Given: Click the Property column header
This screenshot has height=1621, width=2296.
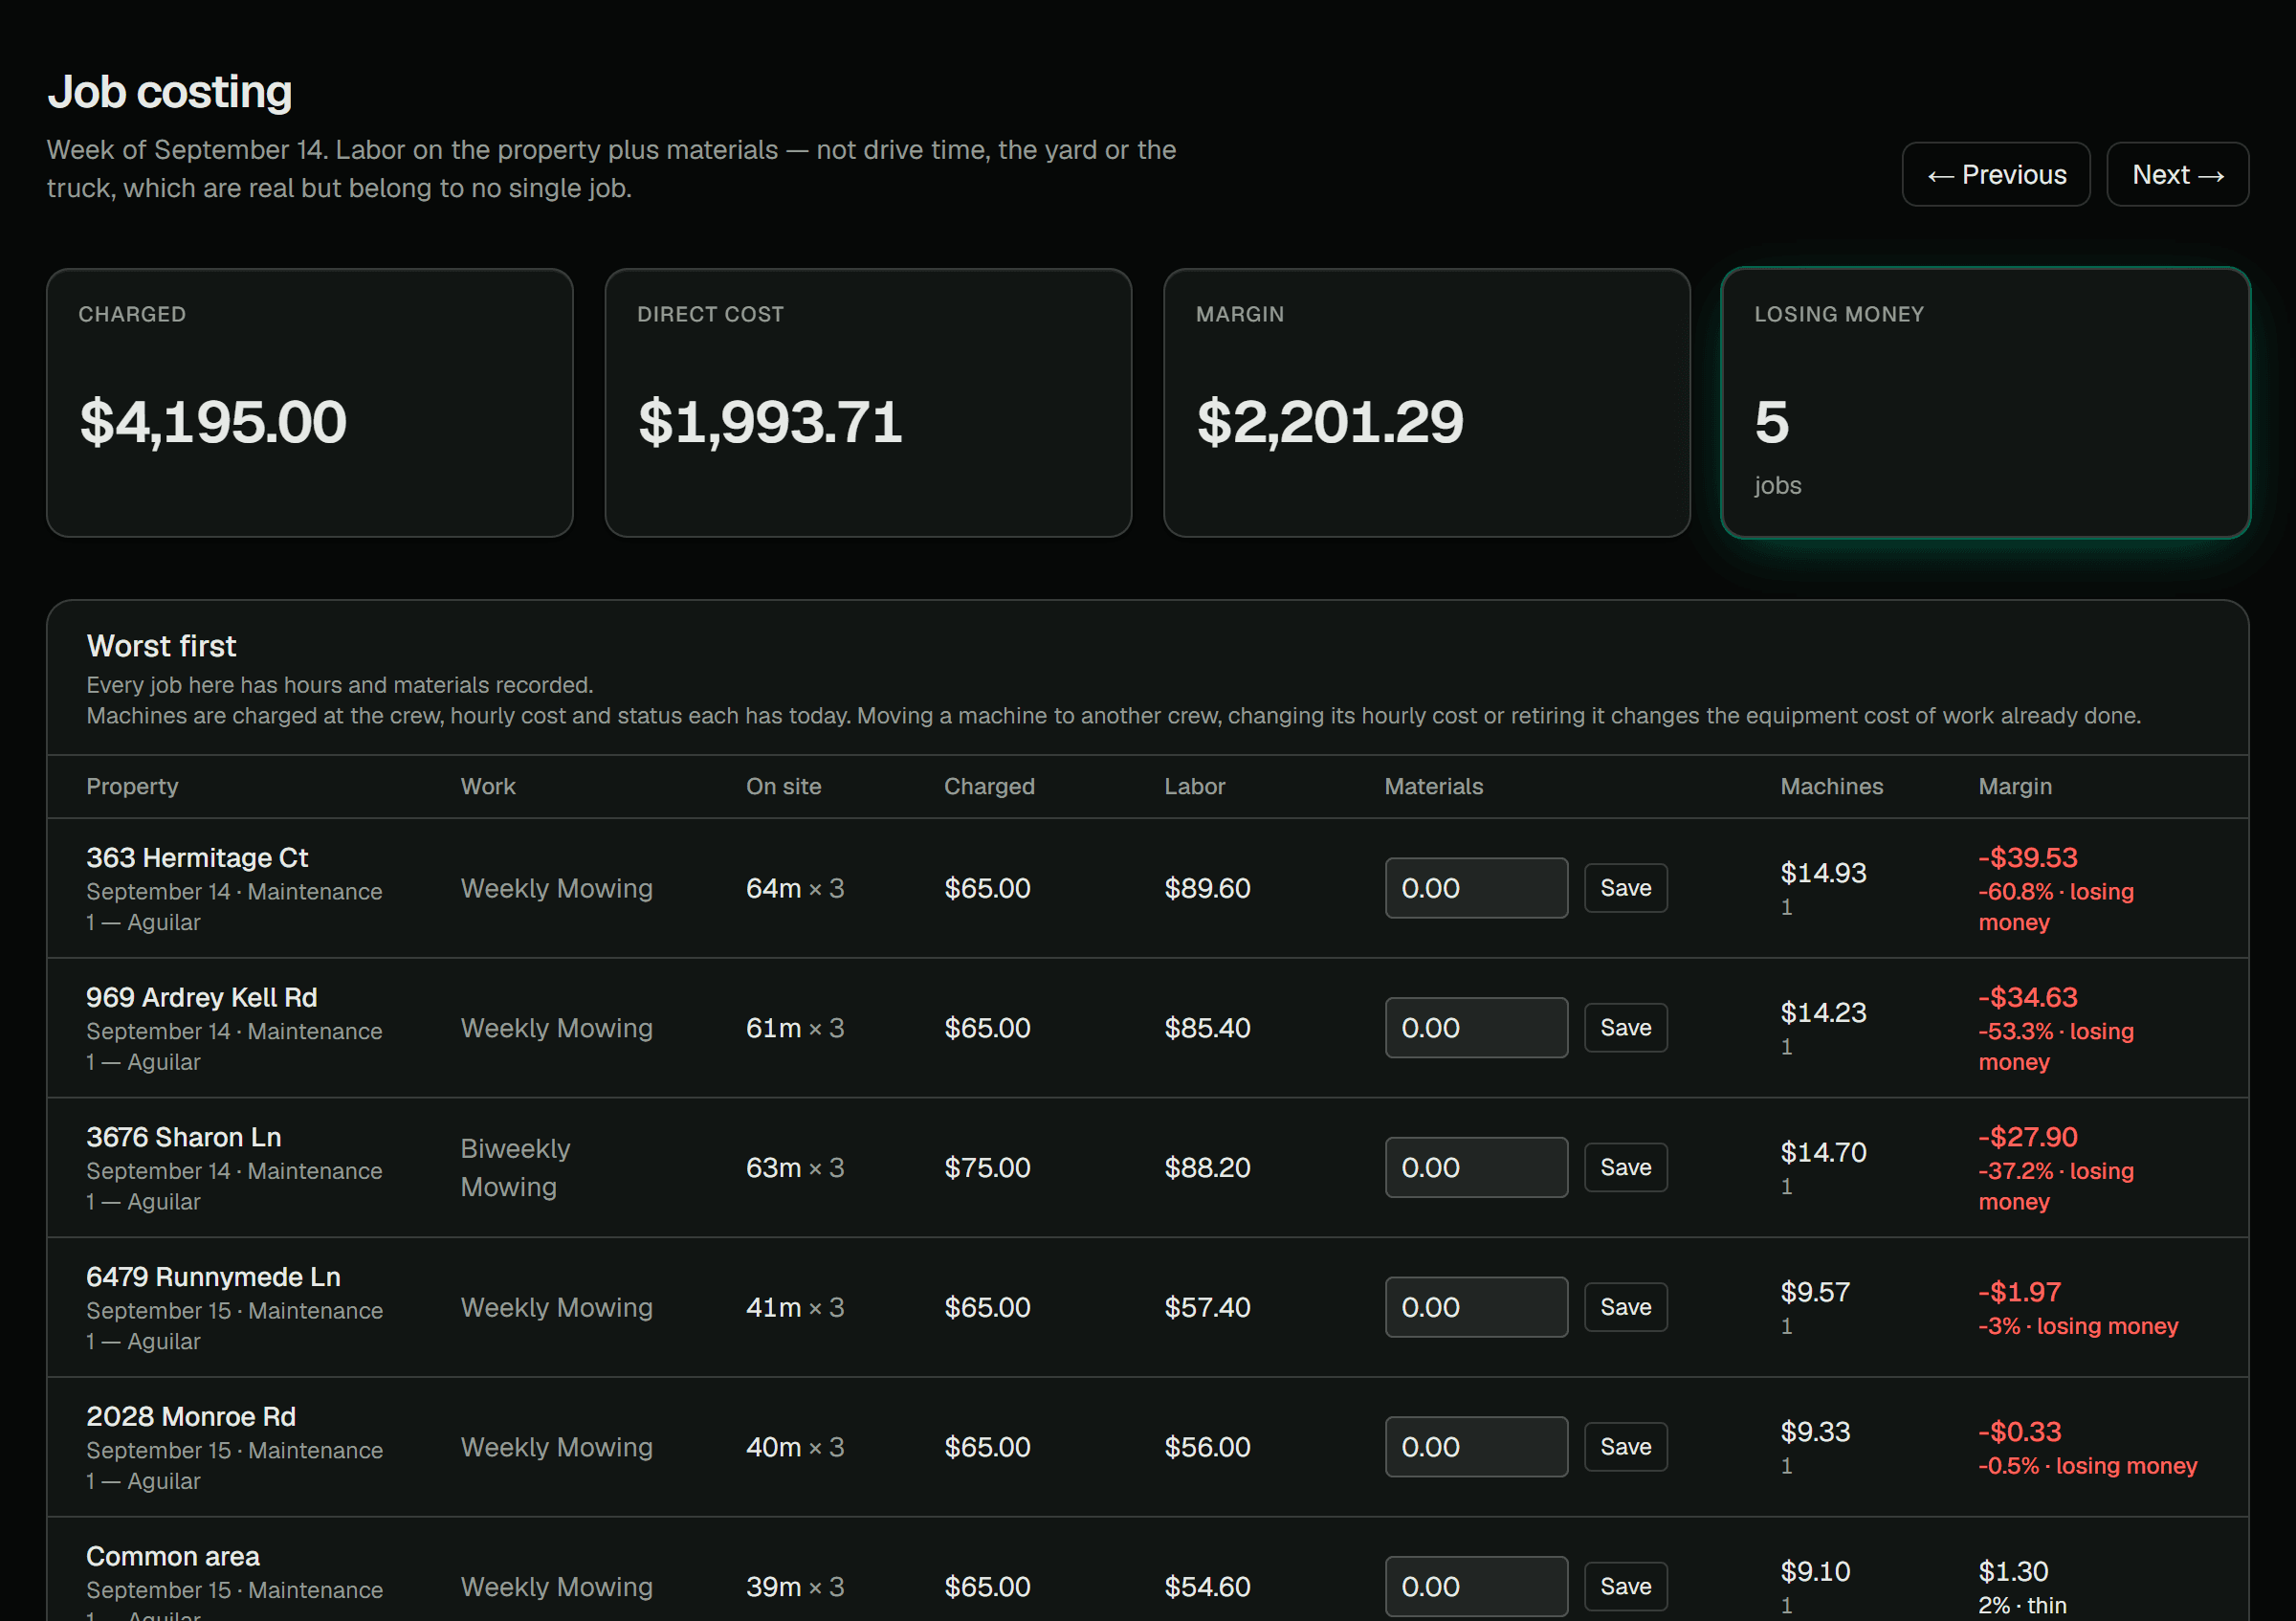Looking at the screenshot, I should 132,786.
